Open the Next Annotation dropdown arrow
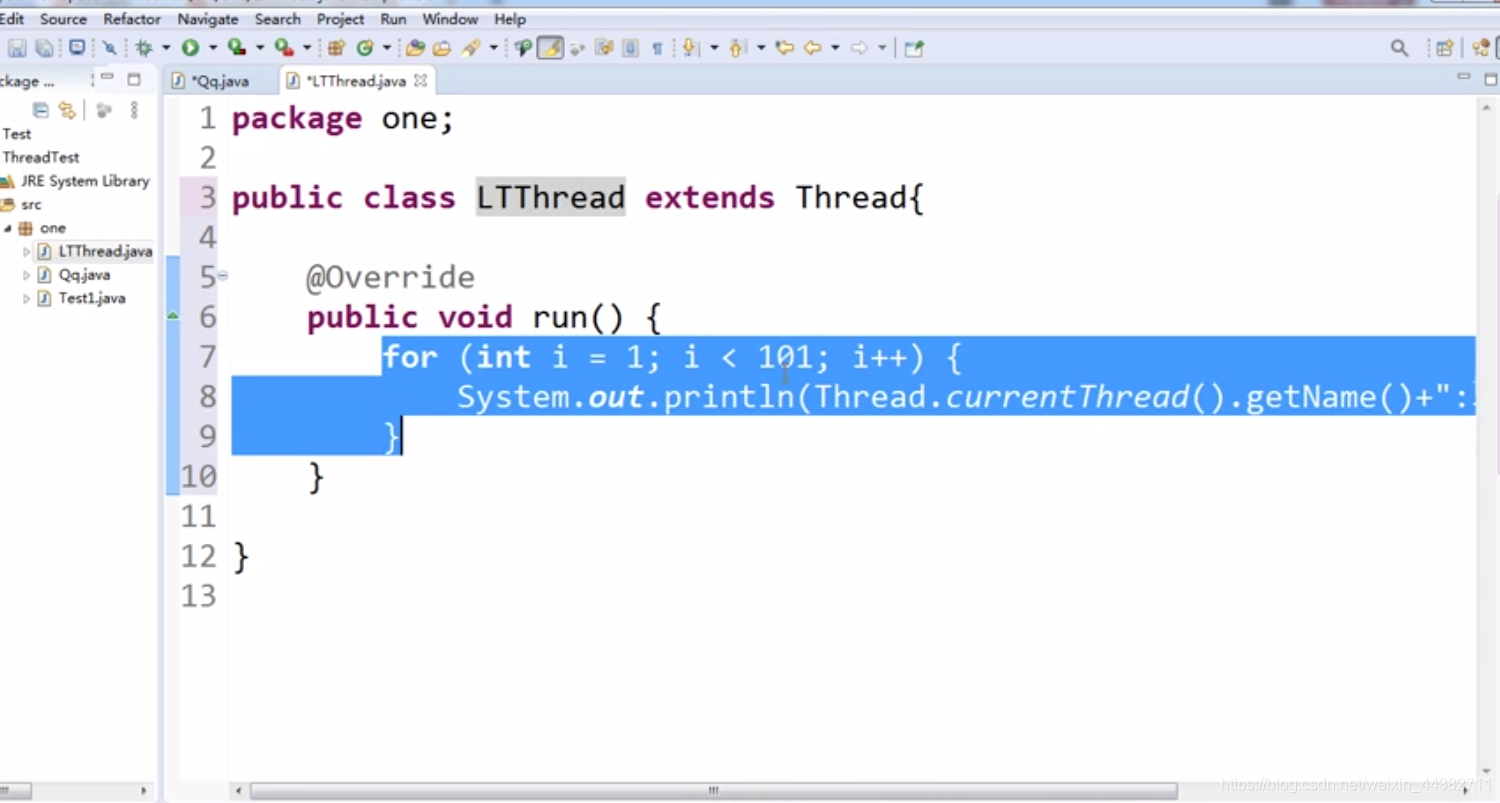 pos(713,48)
